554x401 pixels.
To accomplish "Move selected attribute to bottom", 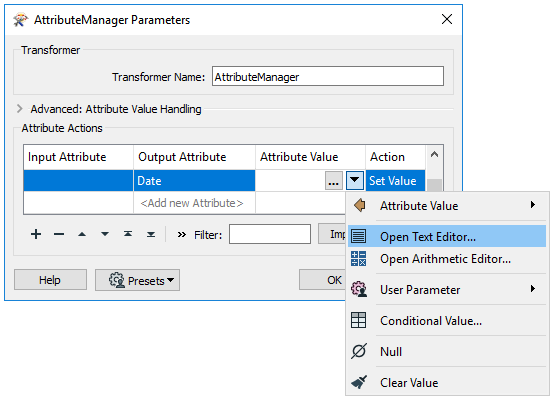I will pyautogui.click(x=151, y=234).
